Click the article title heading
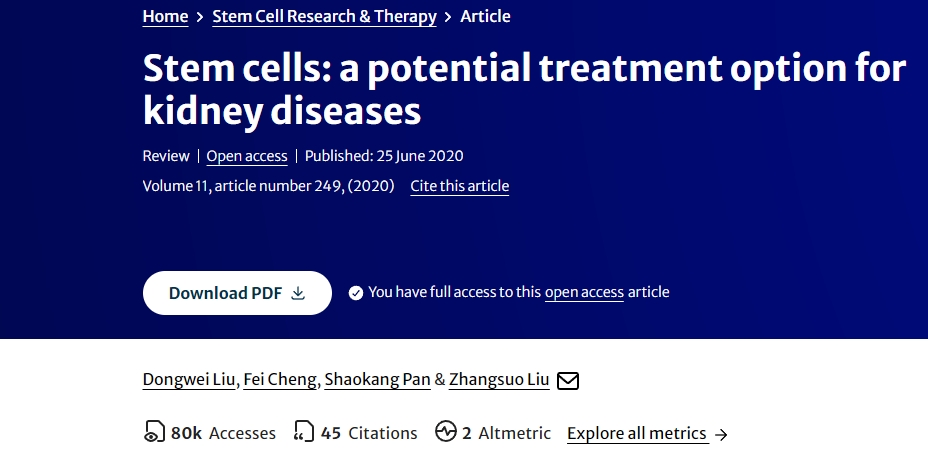Image resolution: width=928 pixels, height=463 pixels. pyautogui.click(x=524, y=89)
